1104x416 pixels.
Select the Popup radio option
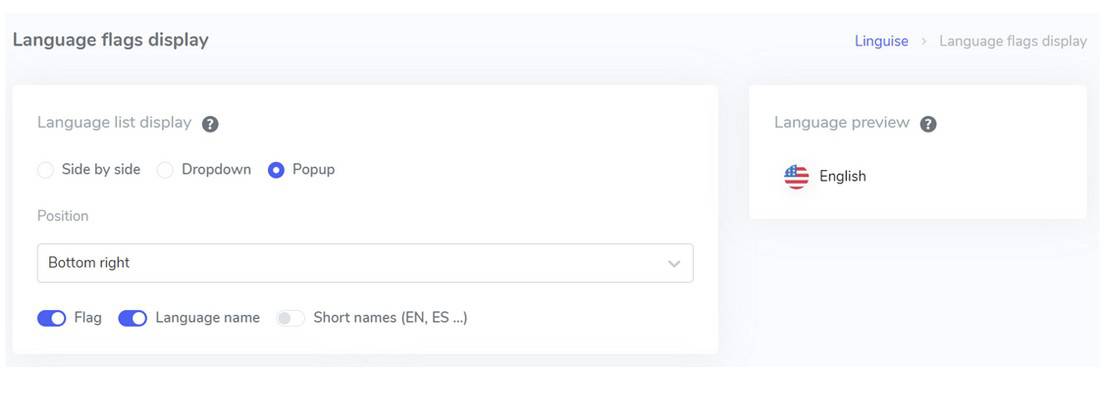tap(276, 170)
